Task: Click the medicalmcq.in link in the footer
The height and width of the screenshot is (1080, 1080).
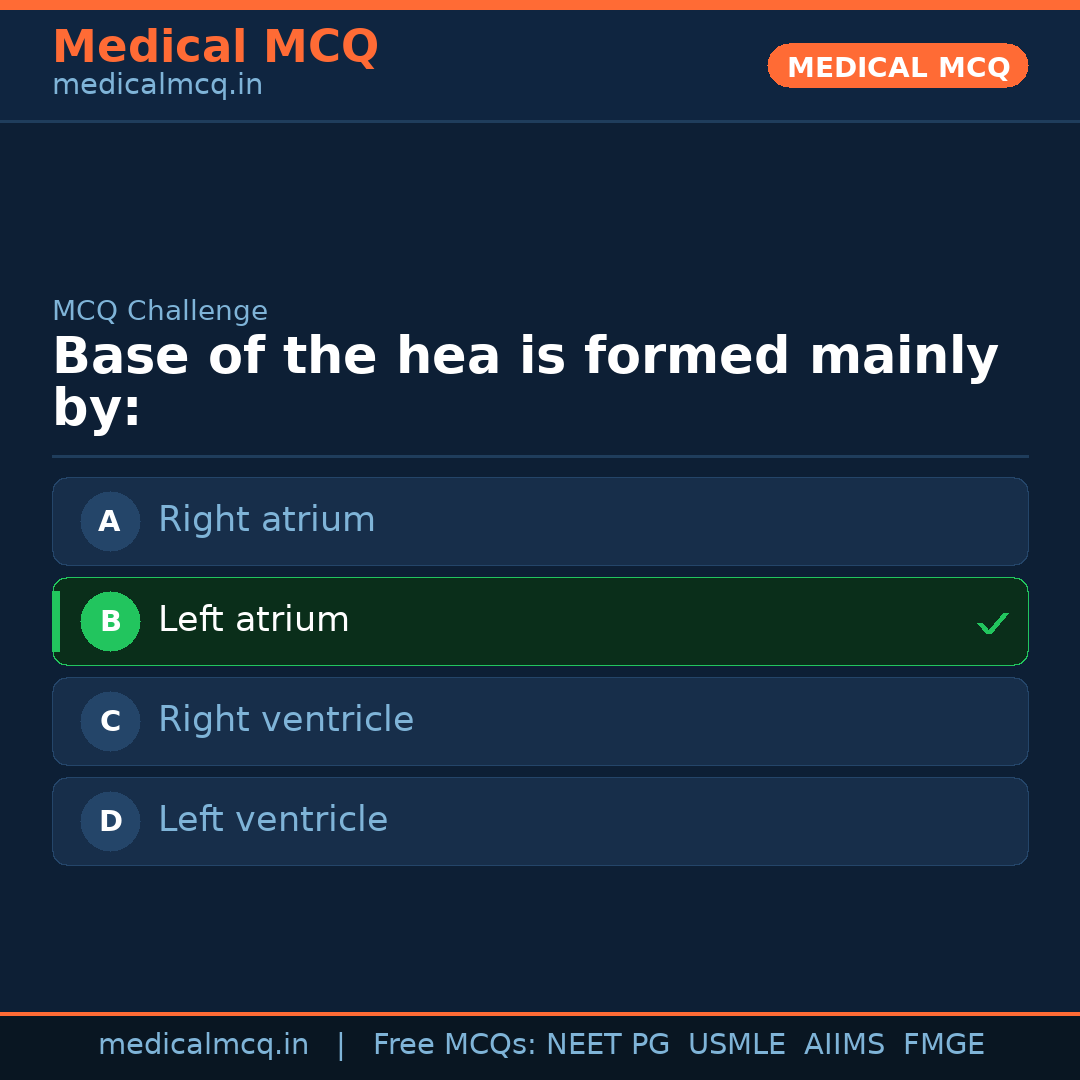Action: [x=204, y=1043]
